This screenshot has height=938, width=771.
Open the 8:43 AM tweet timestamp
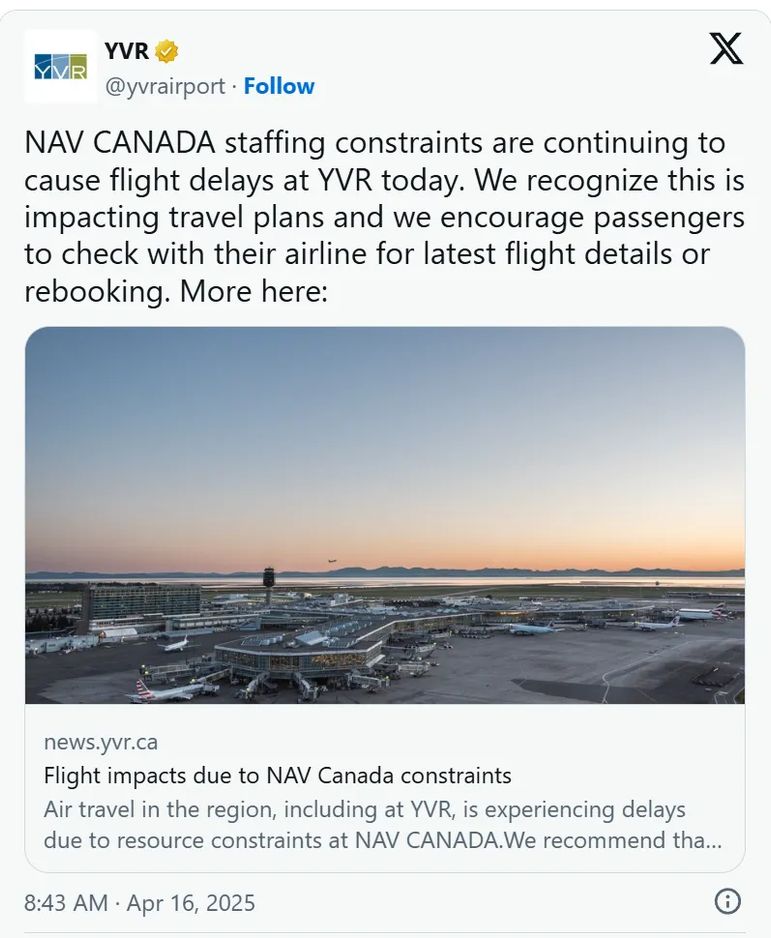click(x=65, y=903)
